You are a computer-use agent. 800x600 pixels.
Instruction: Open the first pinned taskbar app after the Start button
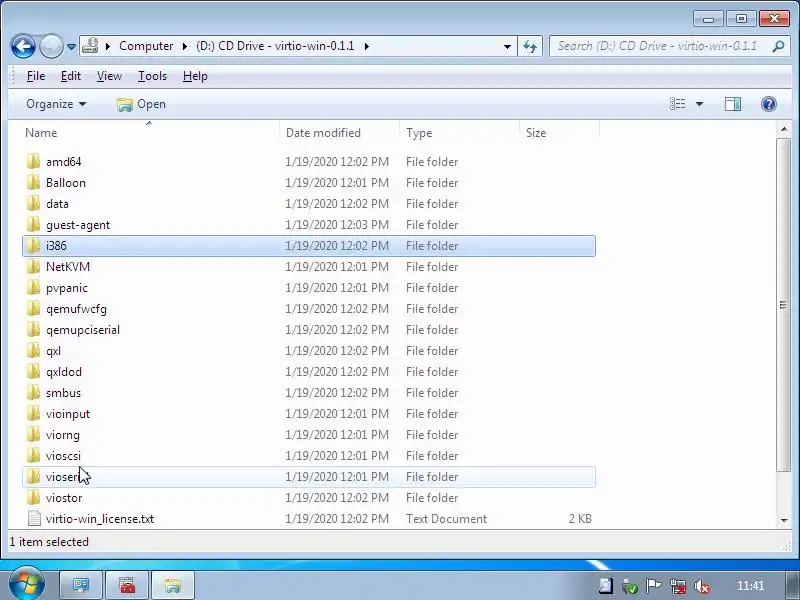coord(81,585)
